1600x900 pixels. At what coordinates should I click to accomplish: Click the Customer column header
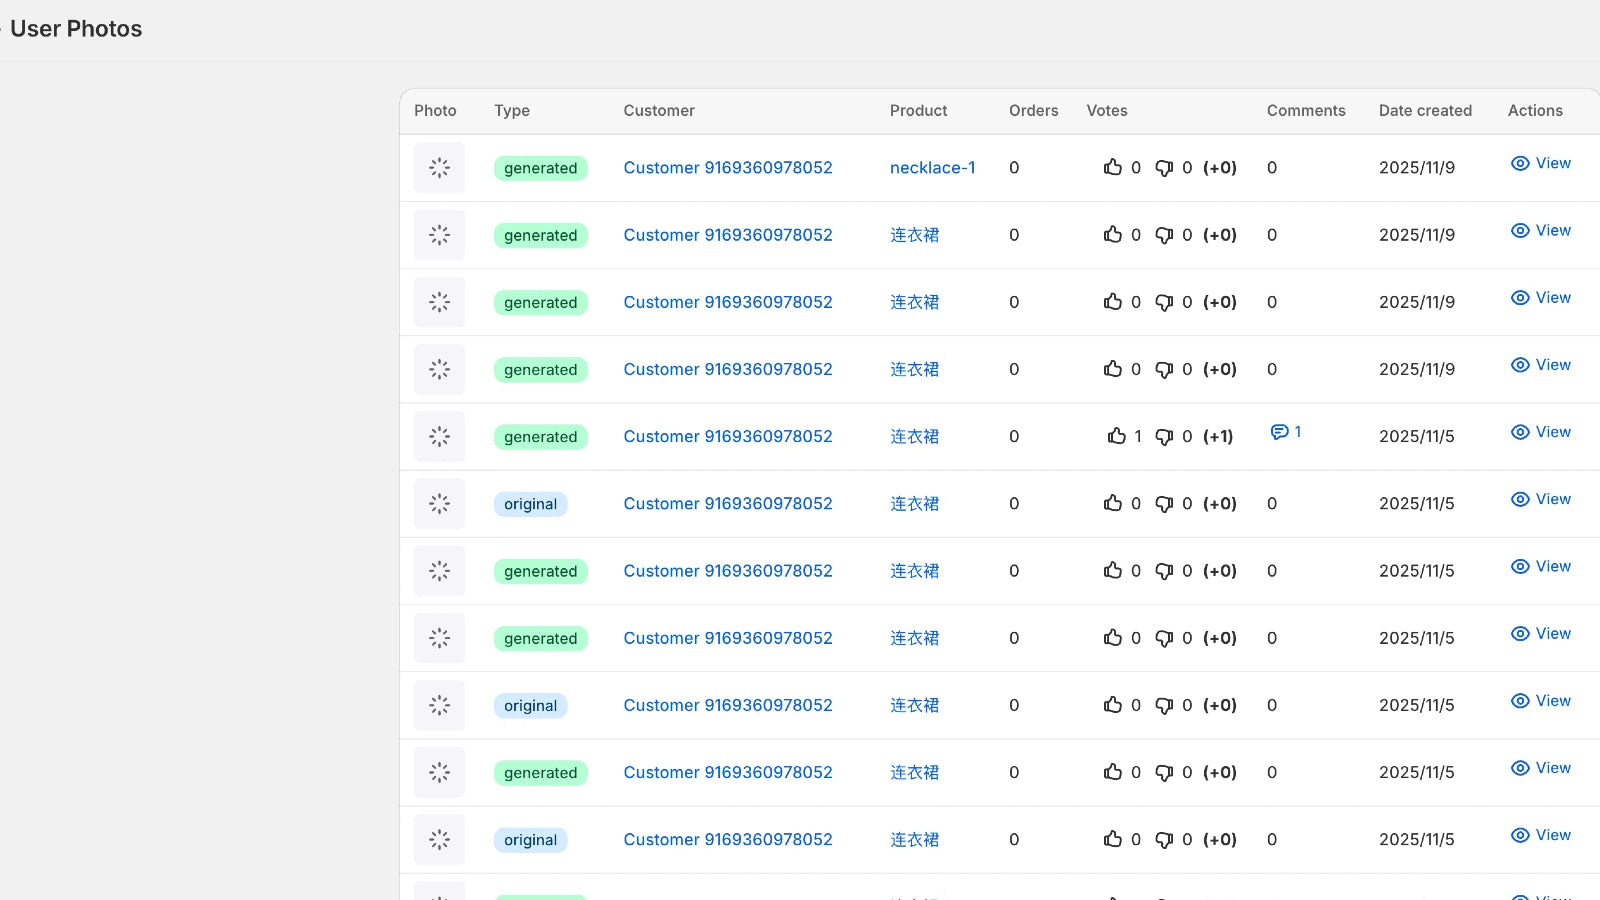(658, 111)
